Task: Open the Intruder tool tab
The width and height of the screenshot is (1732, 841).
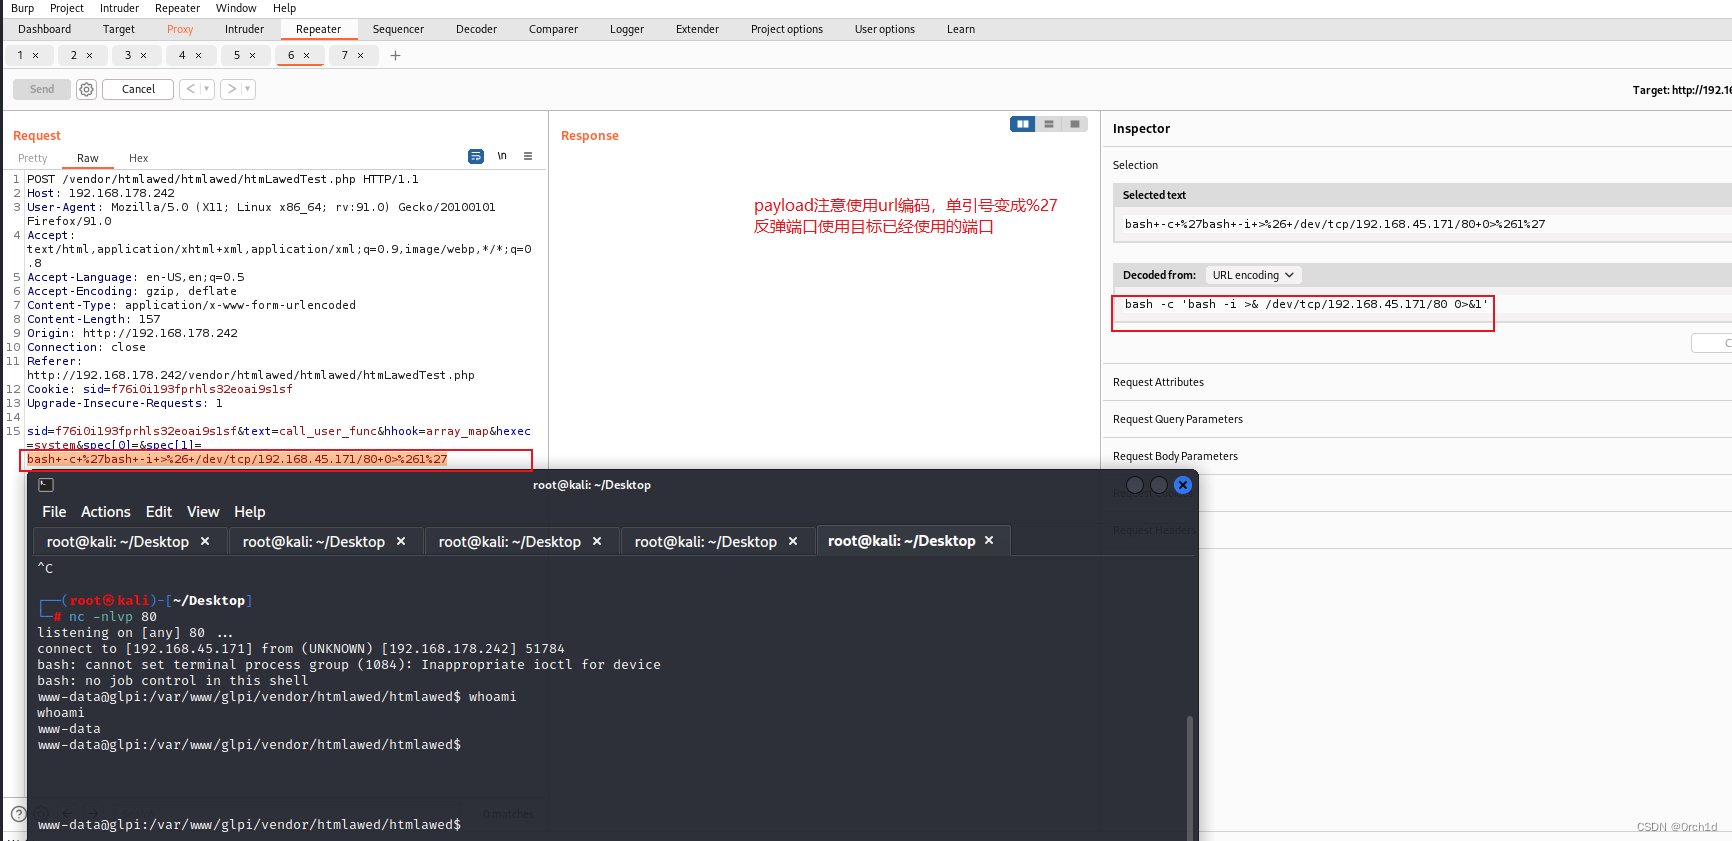Action: 244,29
